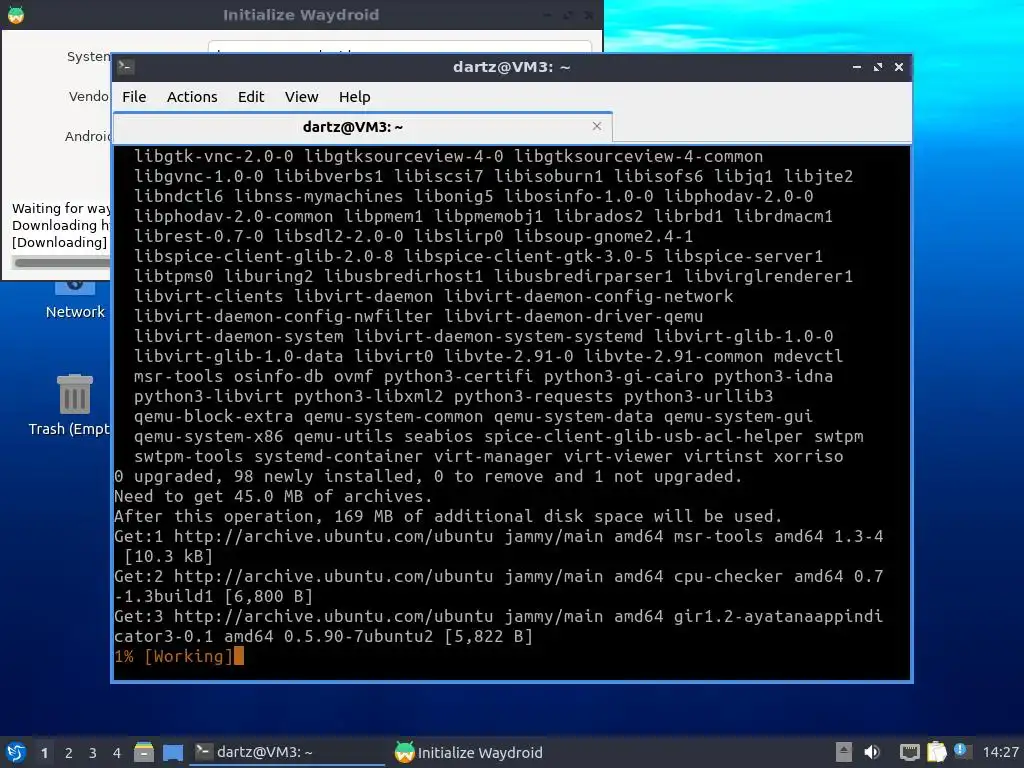Open the File menu in terminal

(134, 97)
